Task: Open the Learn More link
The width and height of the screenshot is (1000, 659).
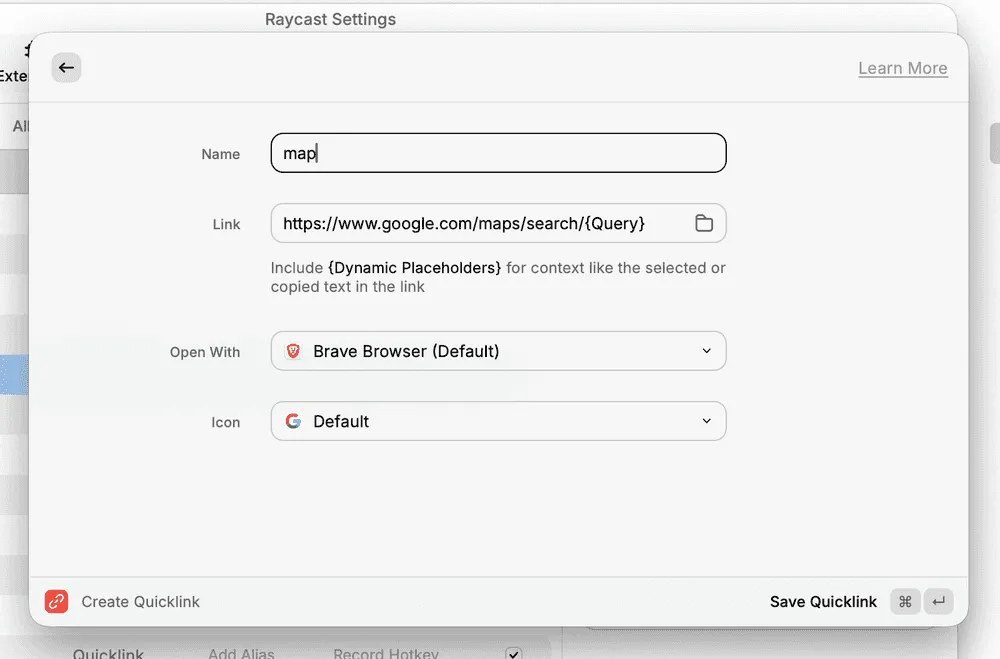Action: coord(902,68)
